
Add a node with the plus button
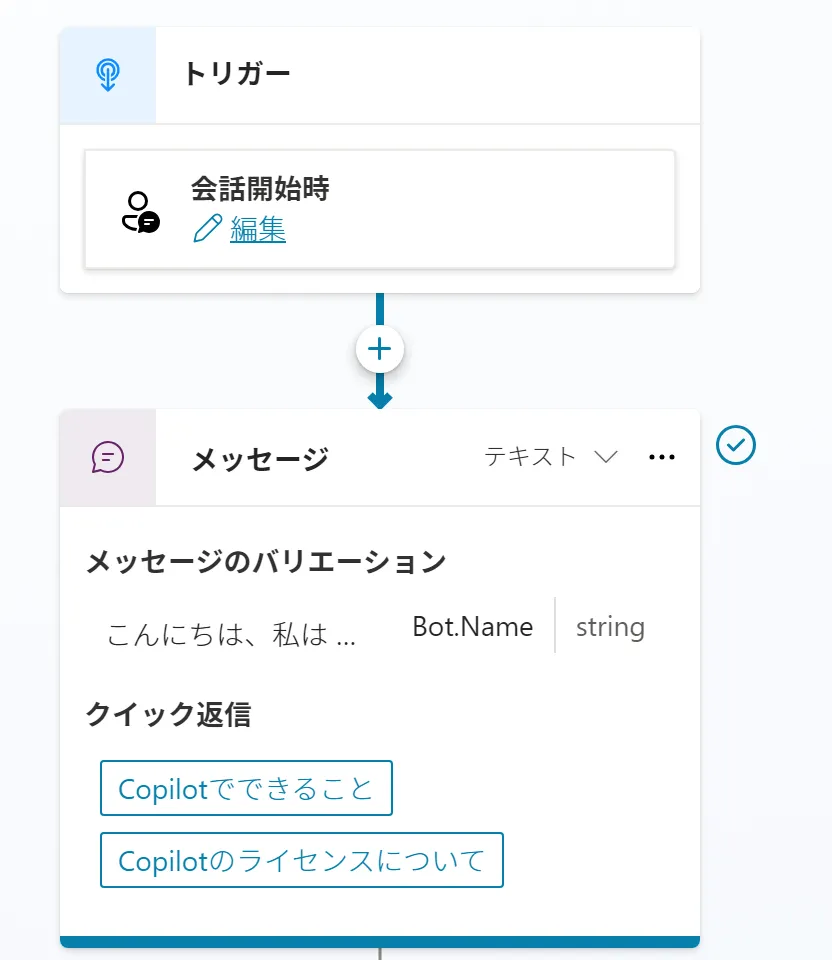click(x=380, y=349)
